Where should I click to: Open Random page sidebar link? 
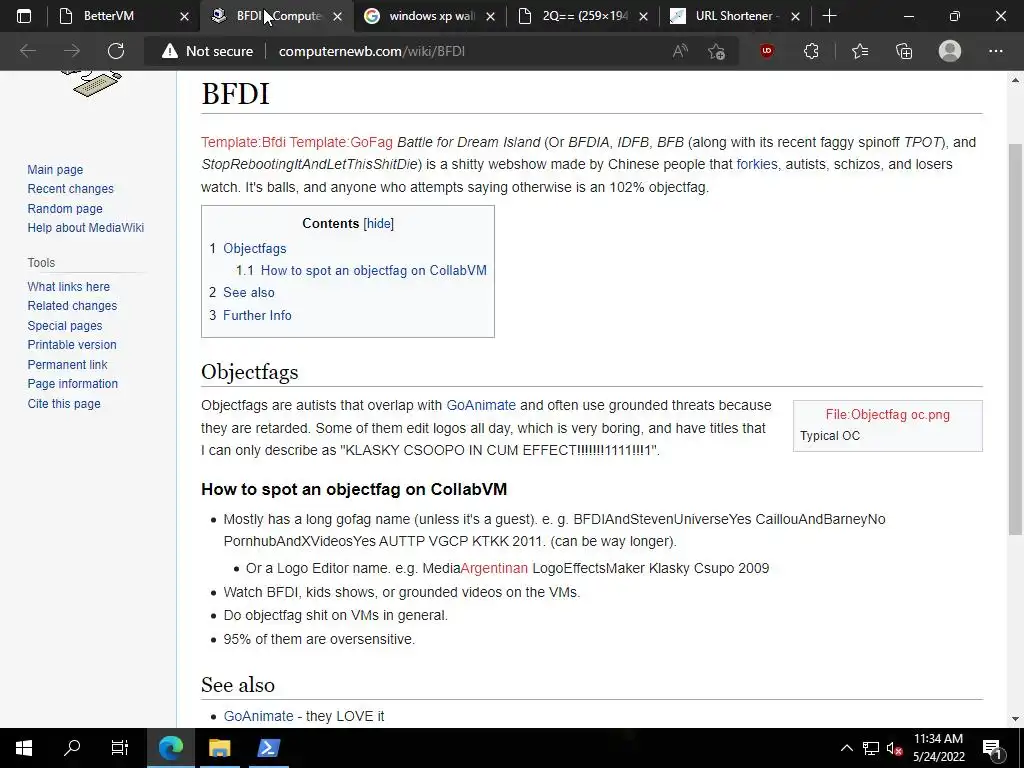[65, 209]
